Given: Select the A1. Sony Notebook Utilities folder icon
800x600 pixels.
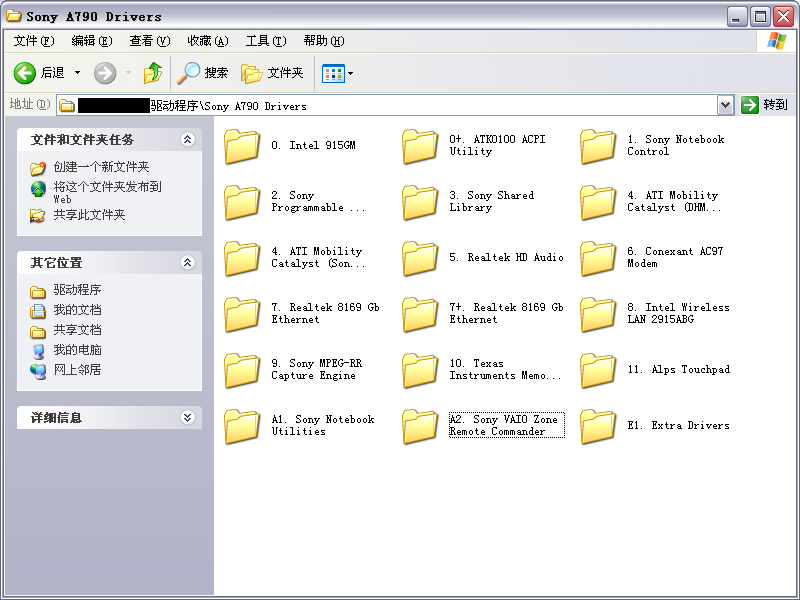Looking at the screenshot, I should [242, 427].
